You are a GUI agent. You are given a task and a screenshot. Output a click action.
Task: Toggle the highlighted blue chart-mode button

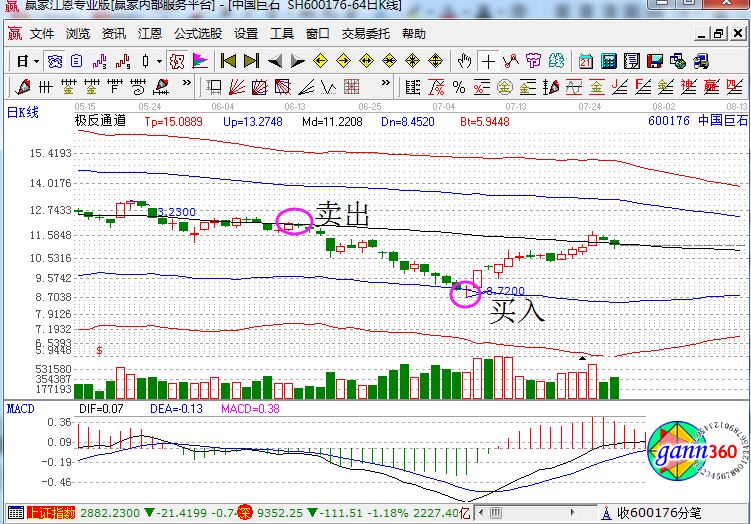(x=56, y=60)
